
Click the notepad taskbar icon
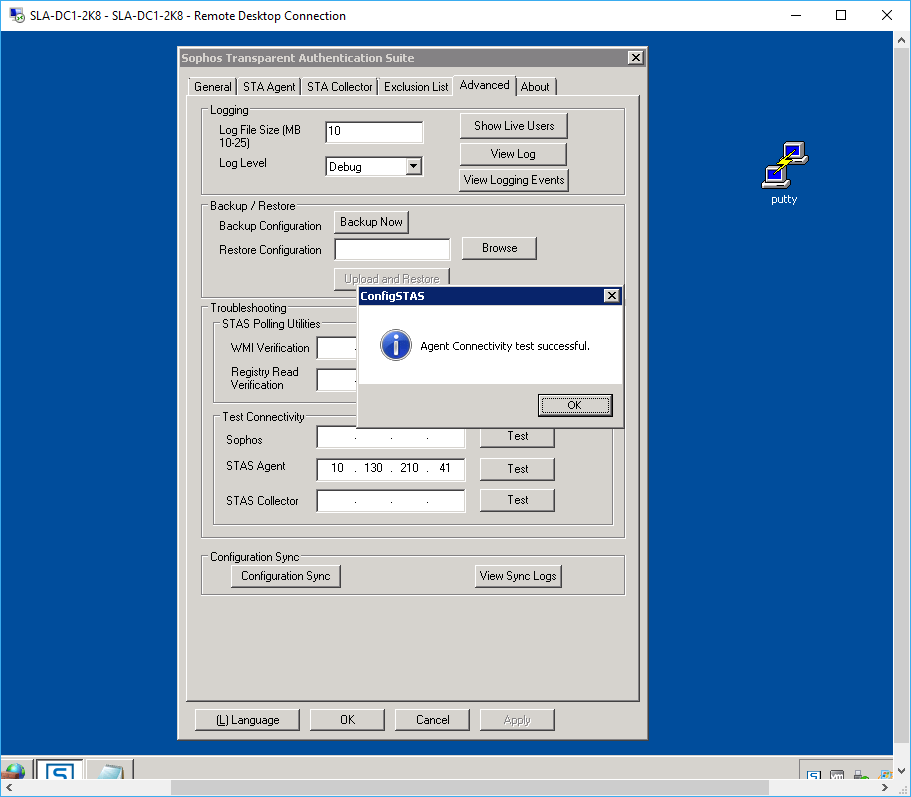pyautogui.click(x=110, y=769)
